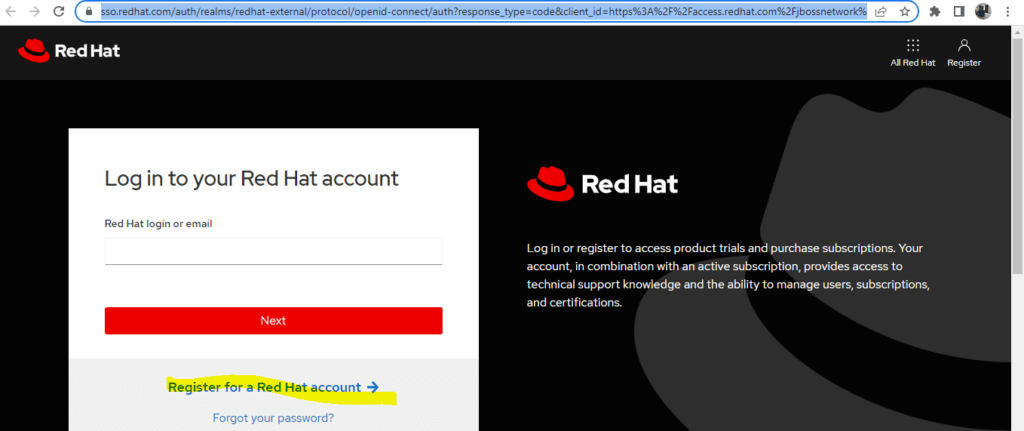Click the red Next button

click(x=274, y=321)
